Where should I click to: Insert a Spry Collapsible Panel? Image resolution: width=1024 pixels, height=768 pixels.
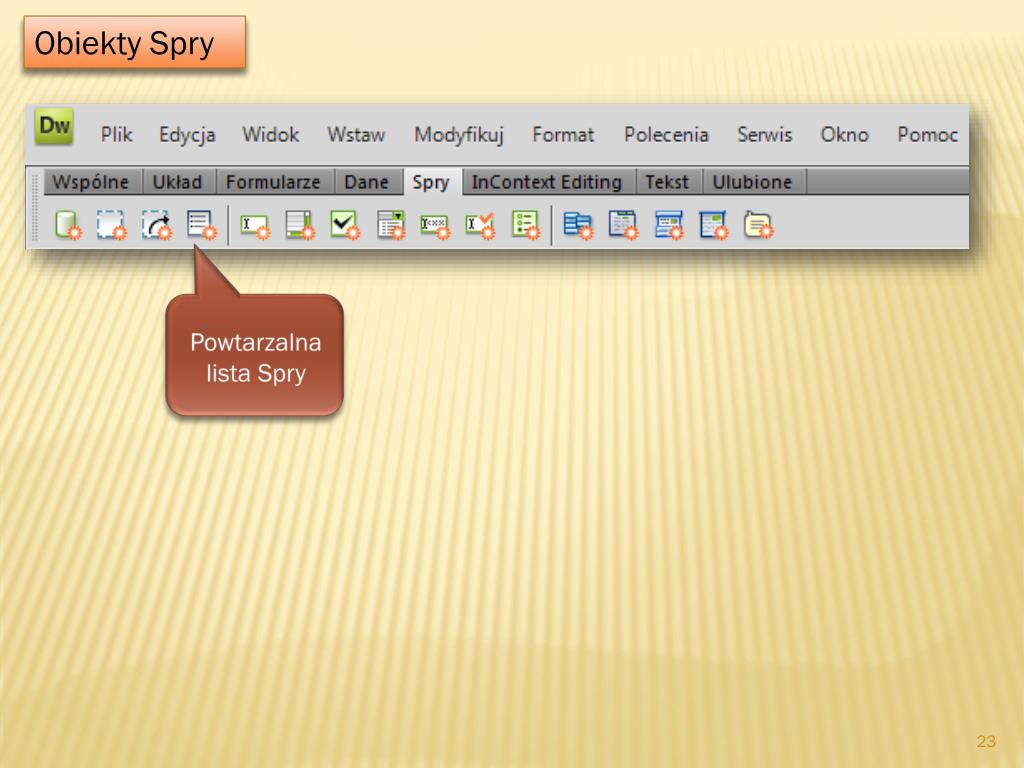pyautogui.click(x=713, y=225)
